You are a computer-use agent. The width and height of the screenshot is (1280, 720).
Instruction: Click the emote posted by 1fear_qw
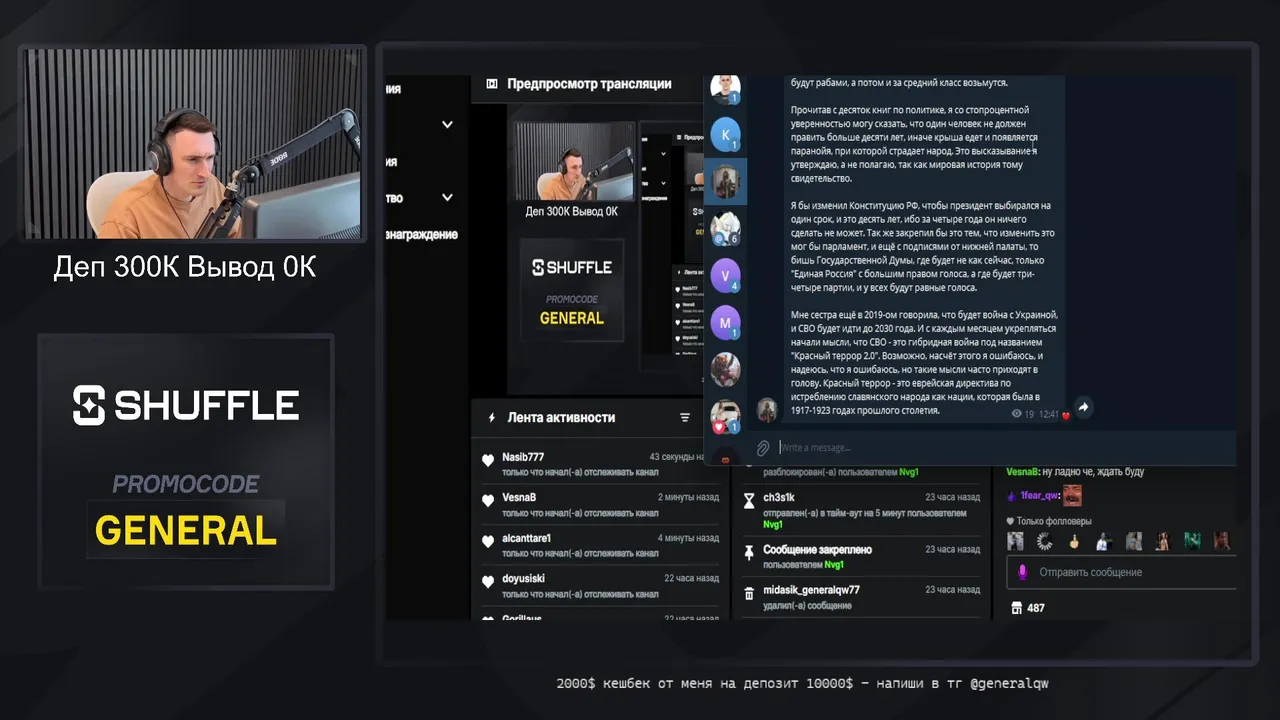point(1071,495)
